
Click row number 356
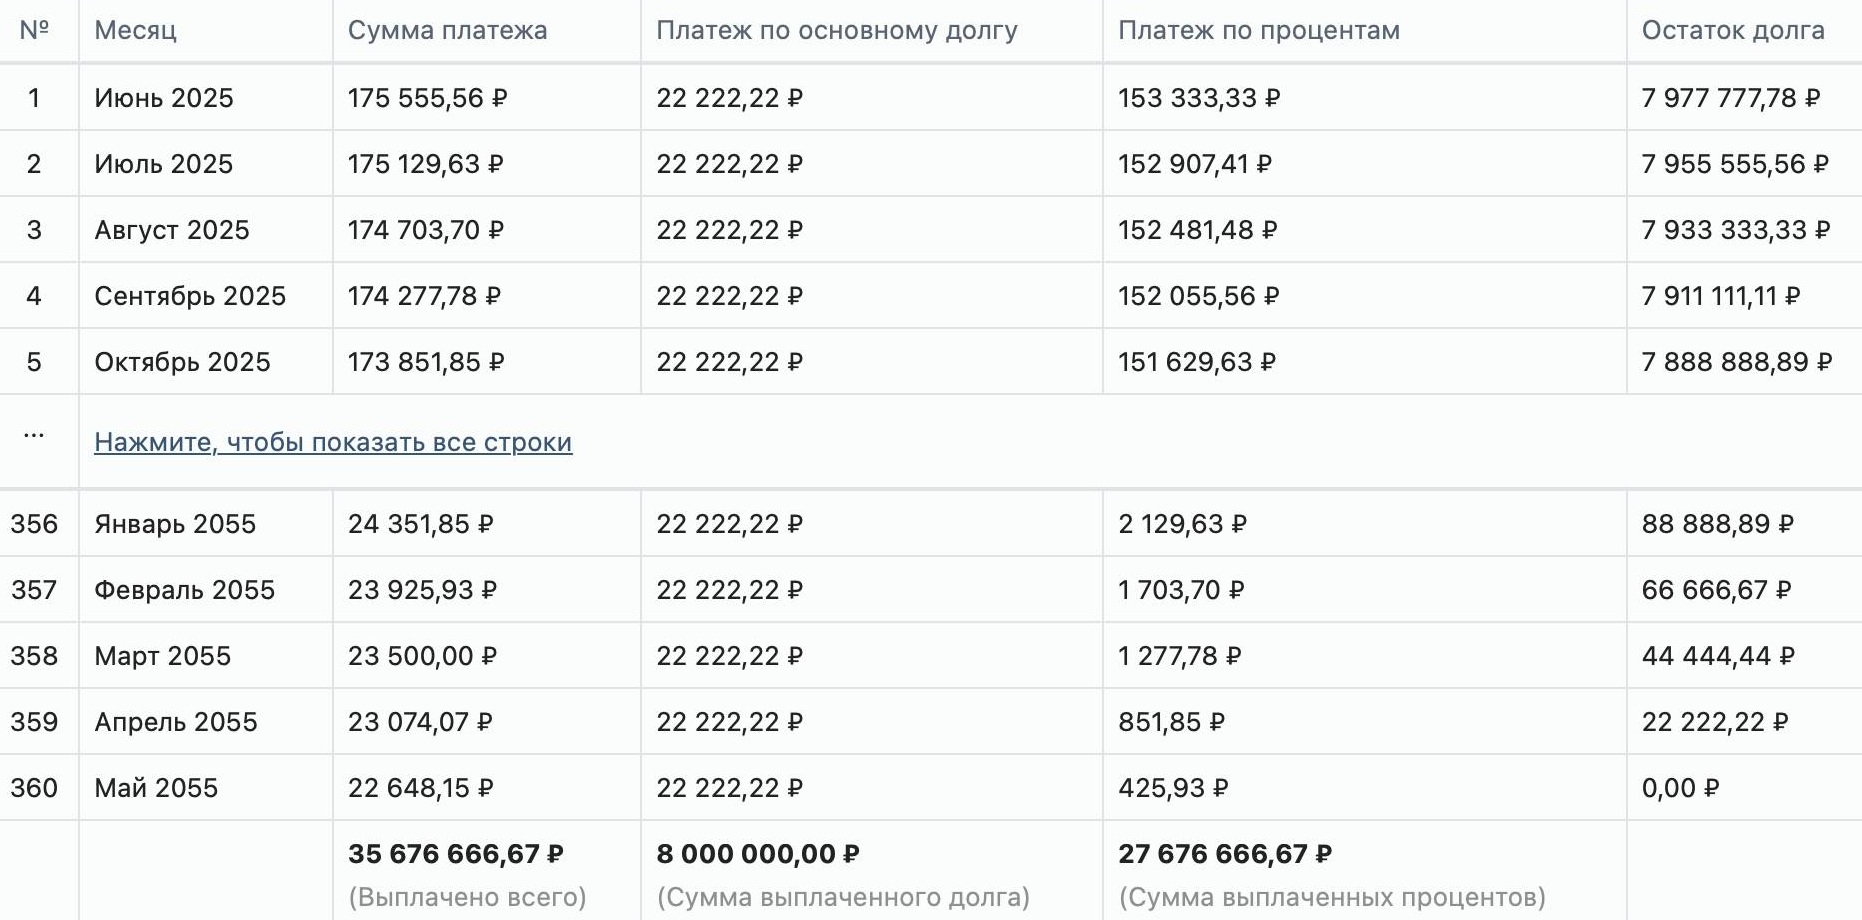click(x=34, y=524)
